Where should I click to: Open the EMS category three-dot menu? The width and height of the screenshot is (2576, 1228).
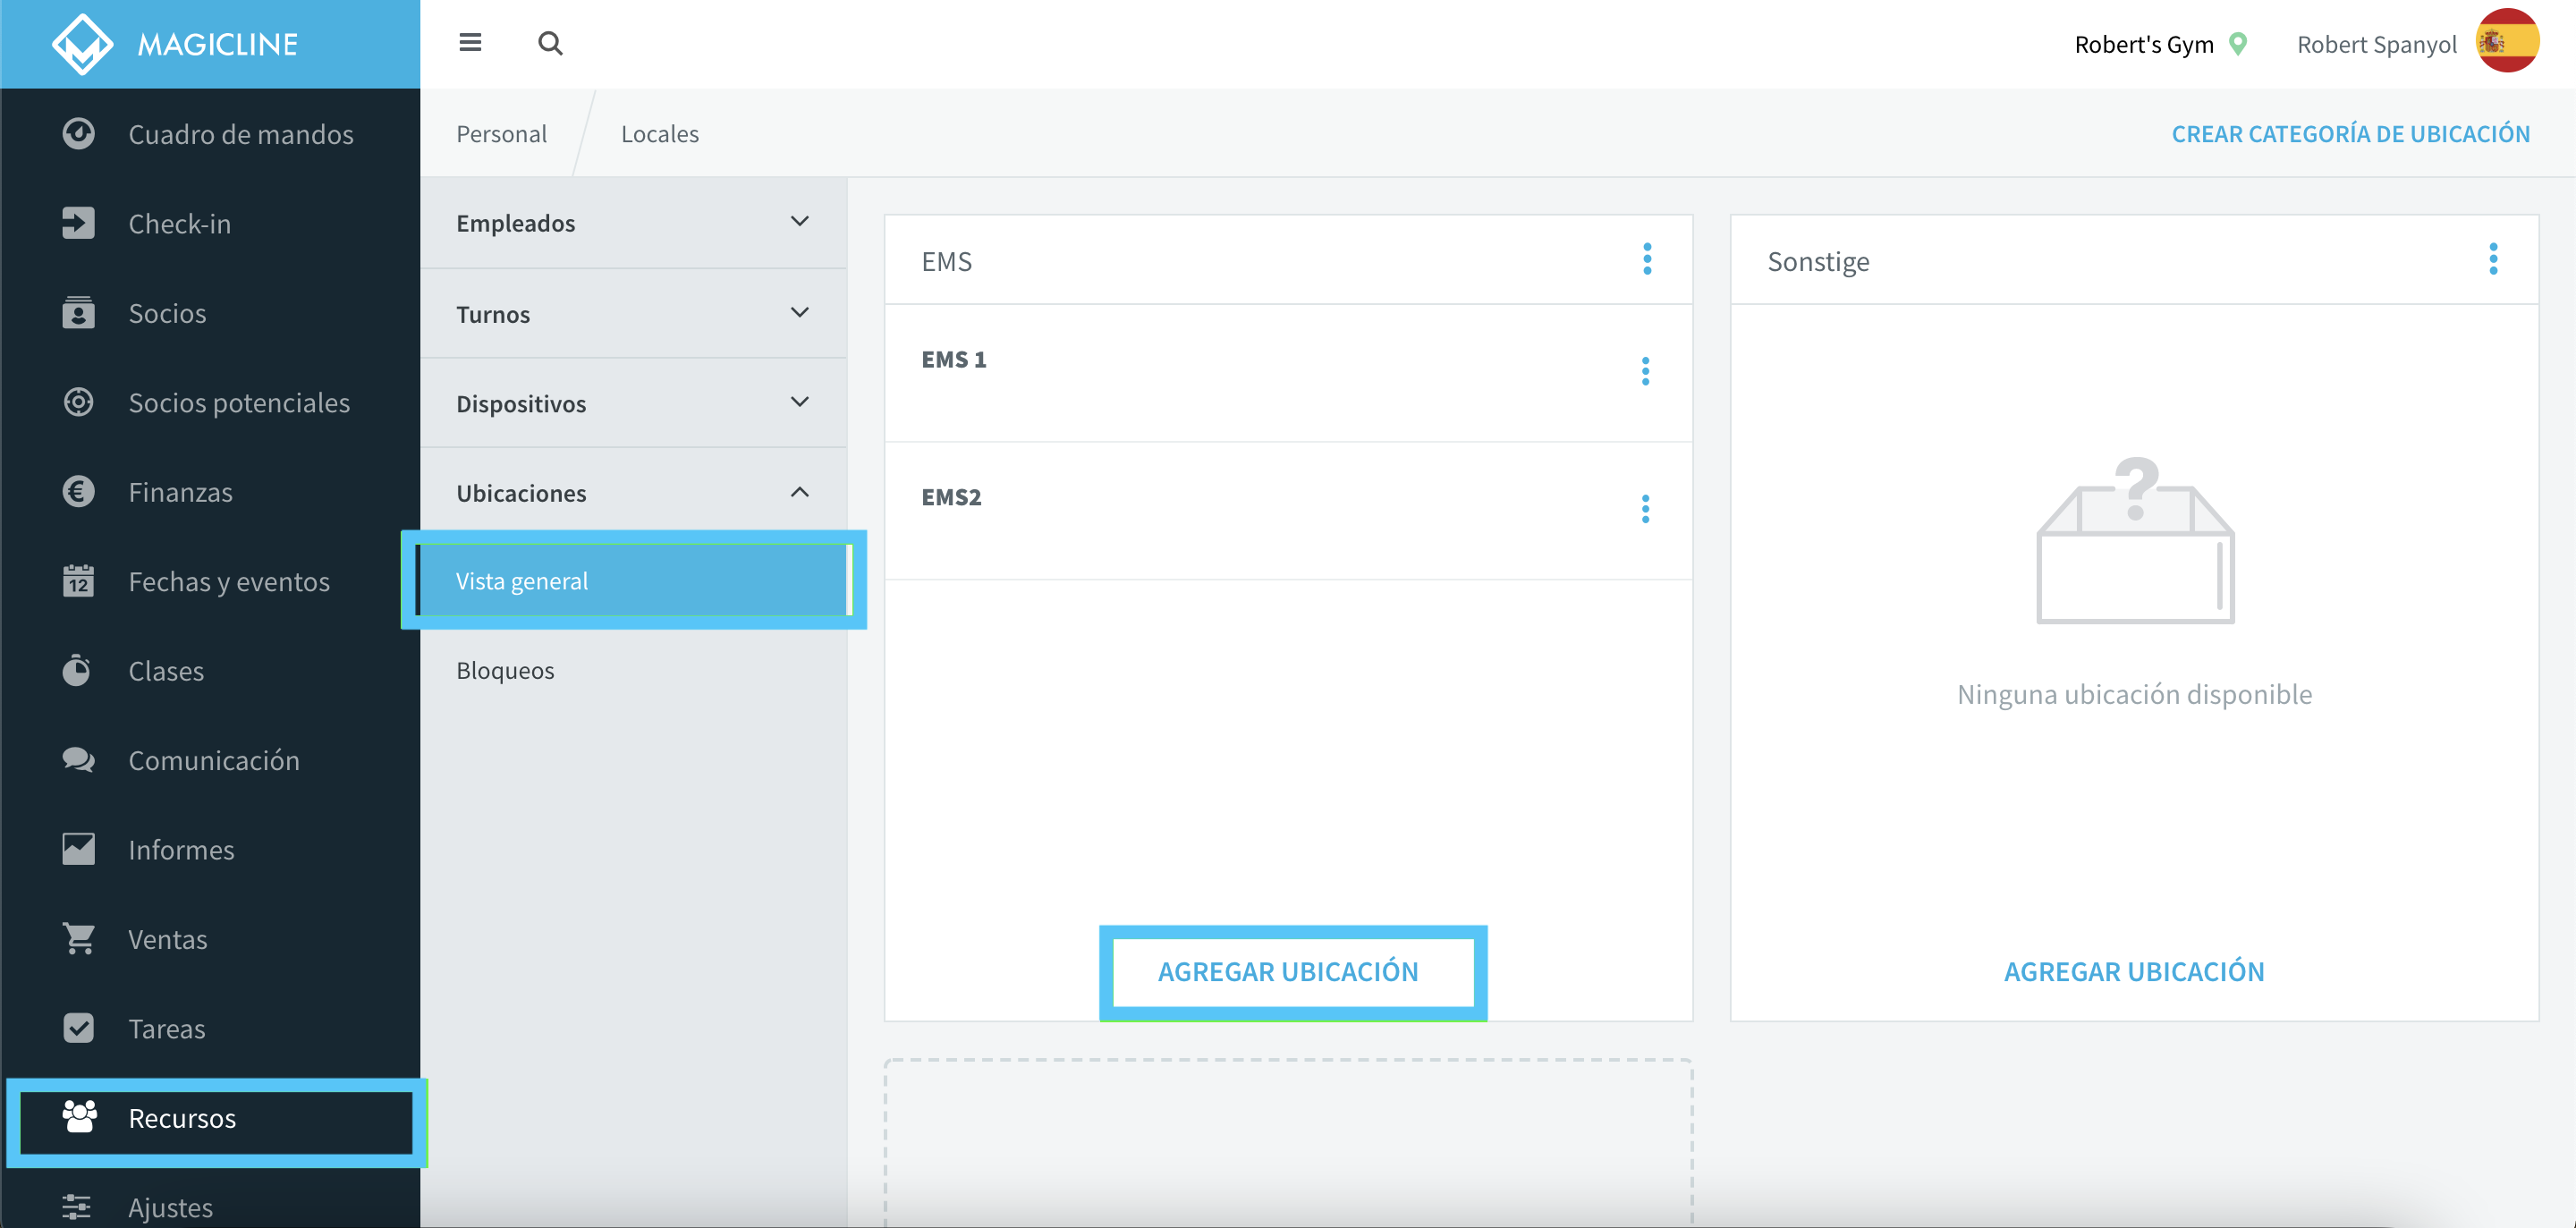click(x=1647, y=259)
